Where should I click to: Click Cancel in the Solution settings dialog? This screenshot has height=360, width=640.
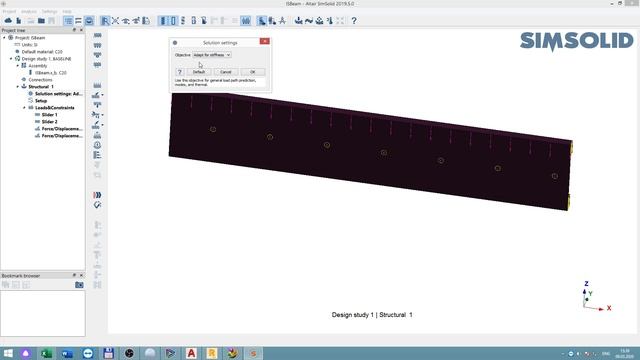[226, 72]
